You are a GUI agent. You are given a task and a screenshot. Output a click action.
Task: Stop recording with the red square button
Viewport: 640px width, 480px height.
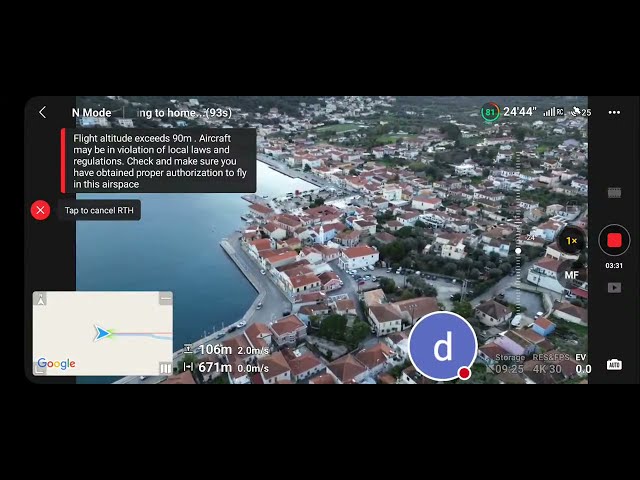(614, 240)
